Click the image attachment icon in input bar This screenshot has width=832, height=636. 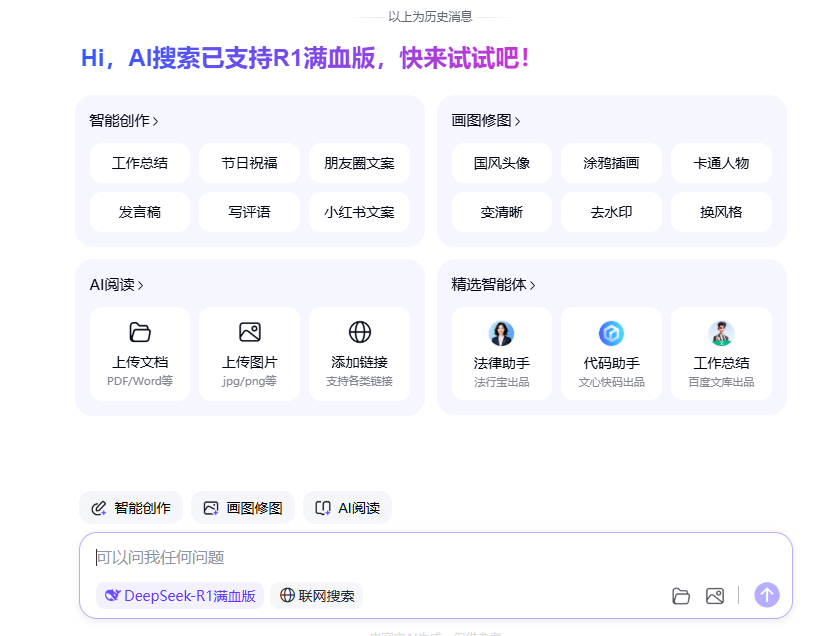[x=715, y=595]
